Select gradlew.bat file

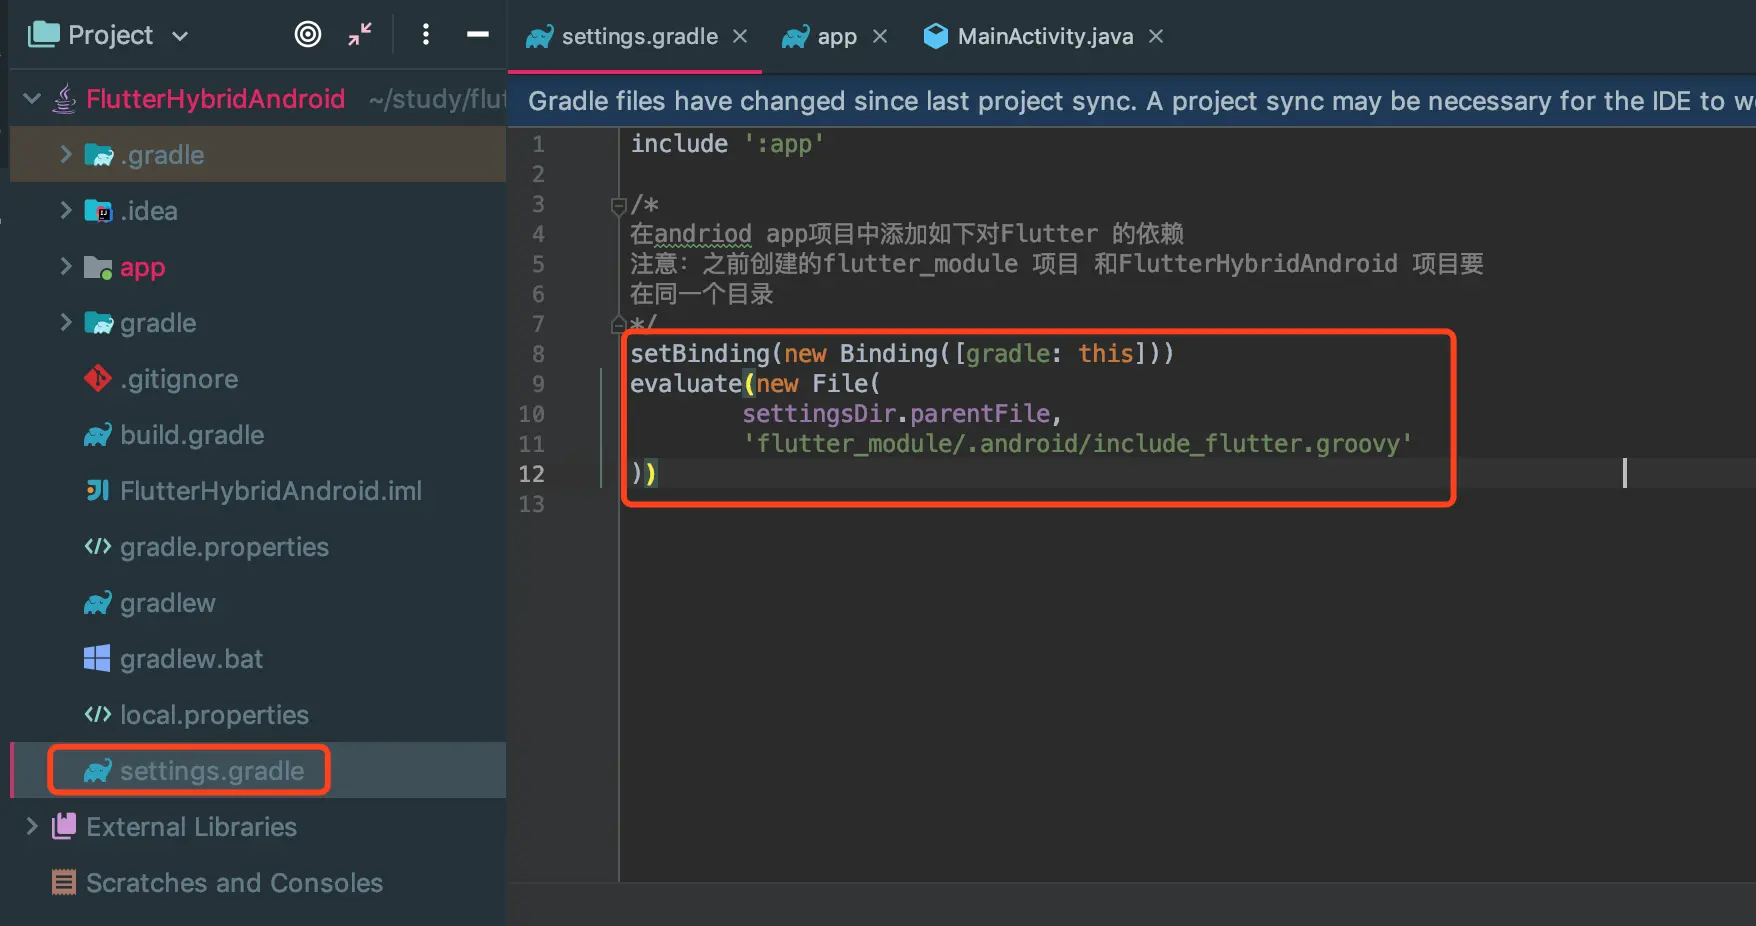coord(192,659)
